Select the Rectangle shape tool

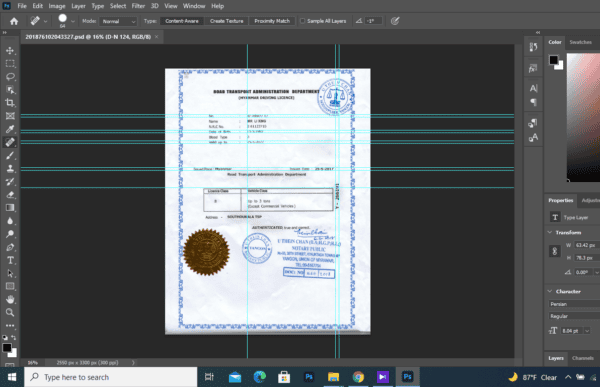coord(10,286)
